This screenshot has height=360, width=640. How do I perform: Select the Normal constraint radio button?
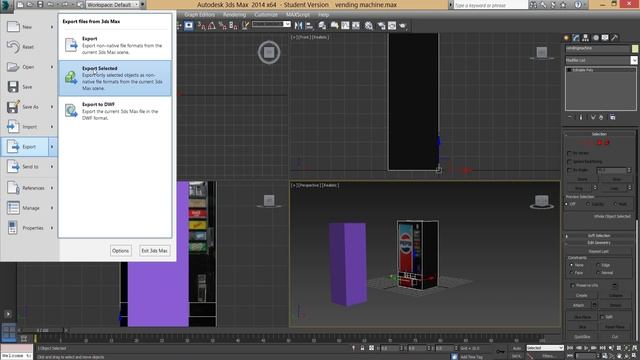[598, 273]
